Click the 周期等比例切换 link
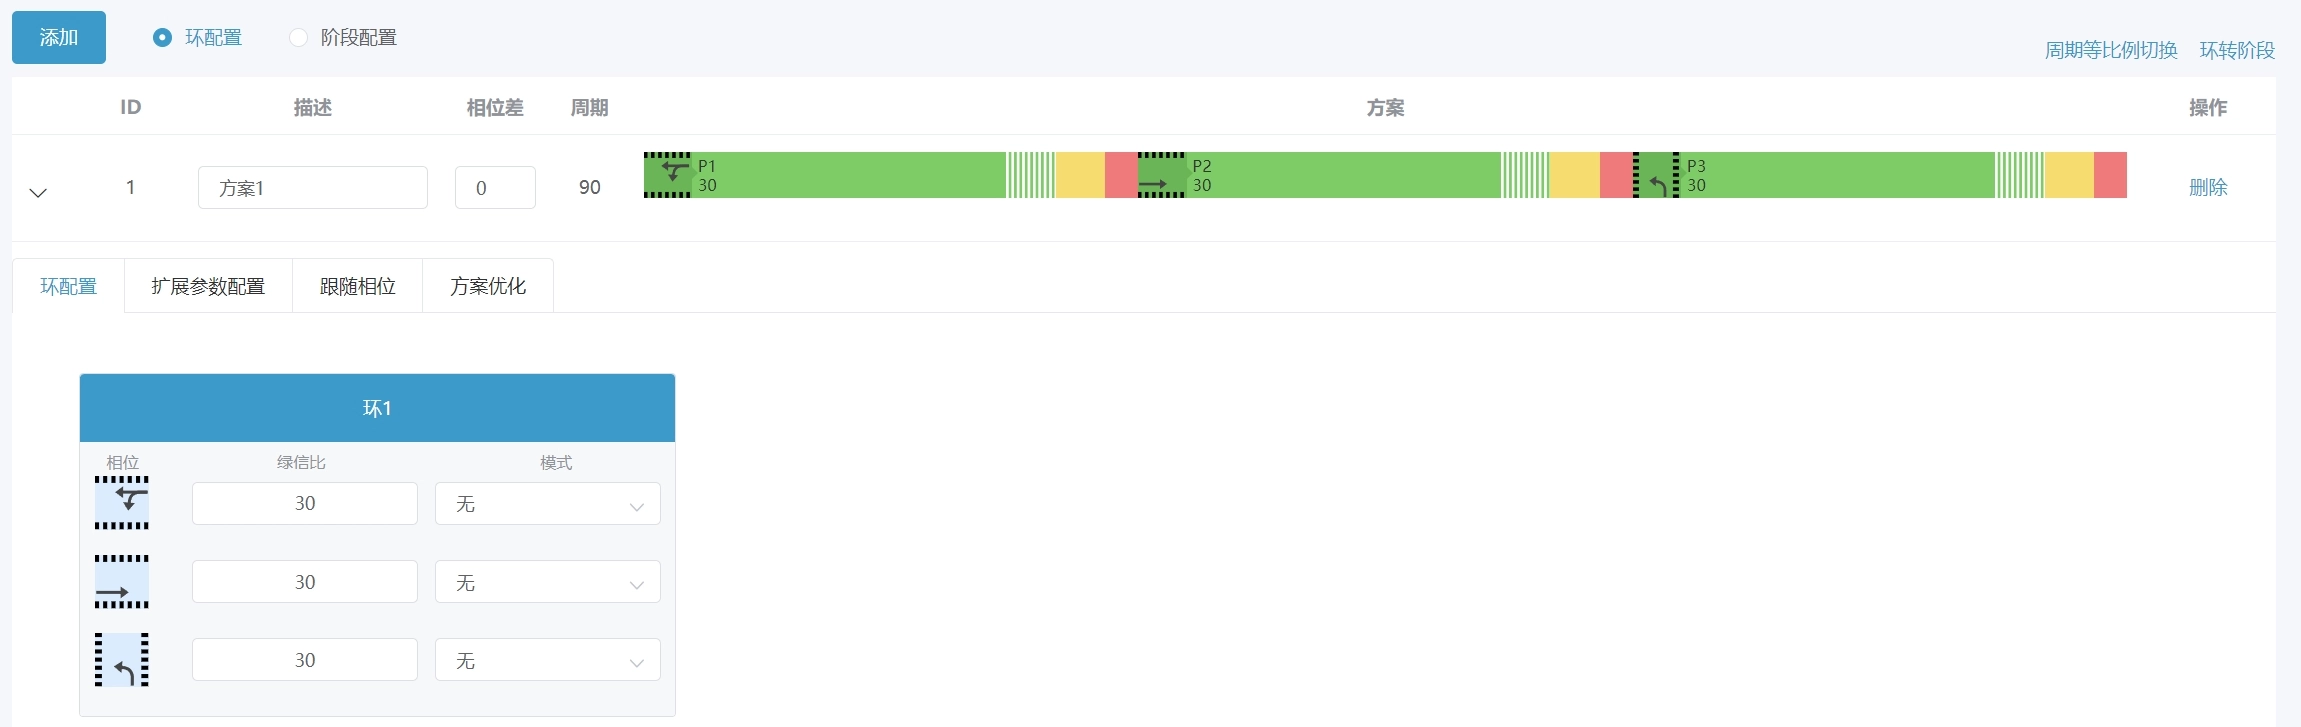 click(x=2110, y=50)
